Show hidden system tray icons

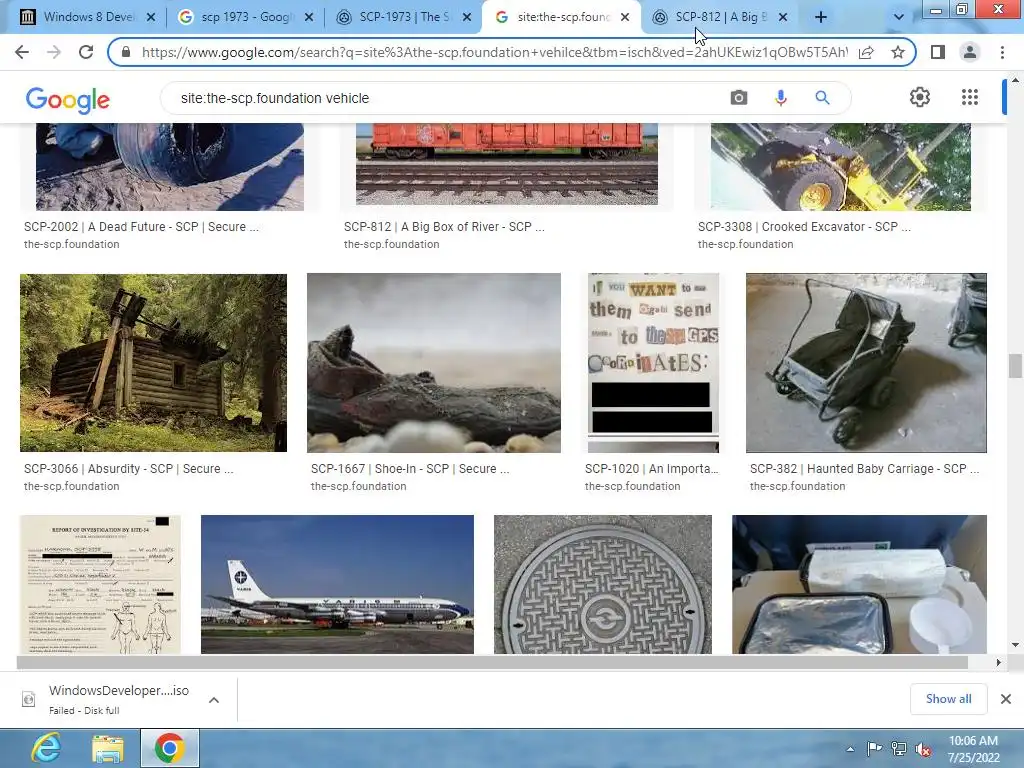pyautogui.click(x=850, y=749)
